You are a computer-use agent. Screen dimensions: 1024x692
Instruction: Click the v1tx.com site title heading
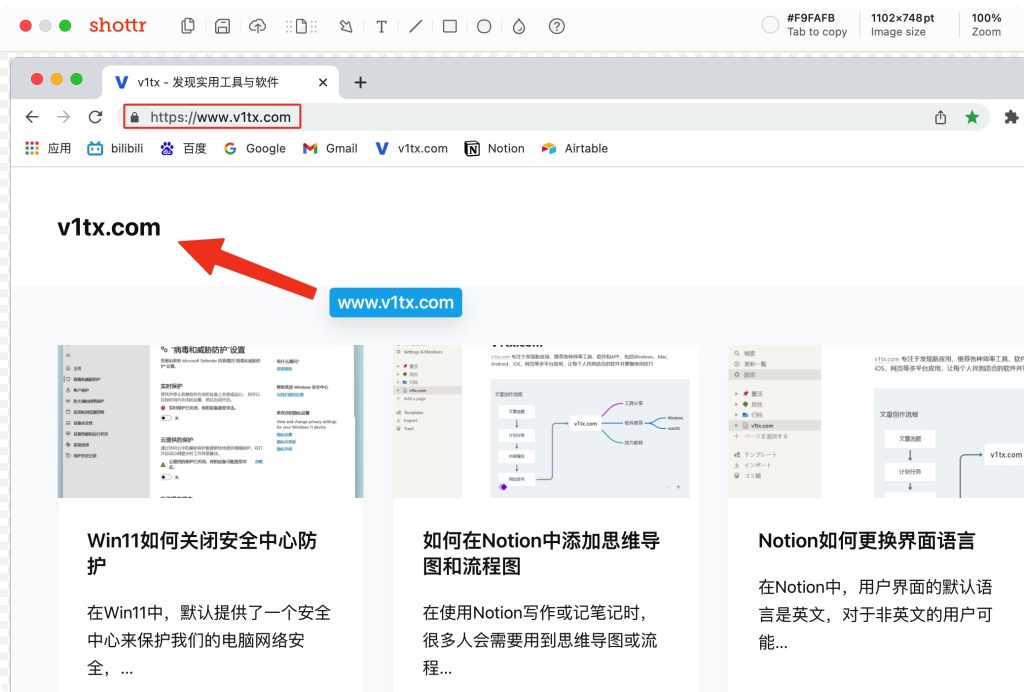(109, 227)
